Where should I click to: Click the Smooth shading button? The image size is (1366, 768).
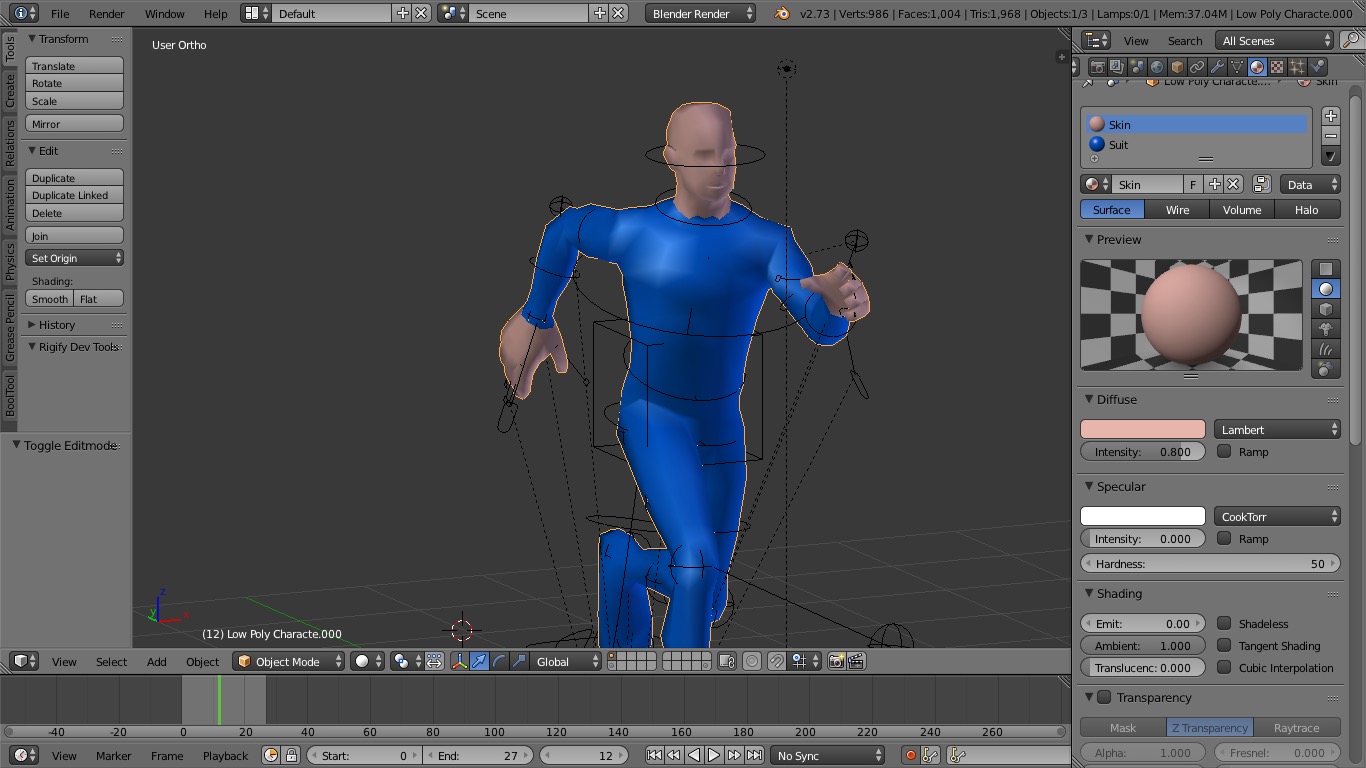tap(50, 299)
